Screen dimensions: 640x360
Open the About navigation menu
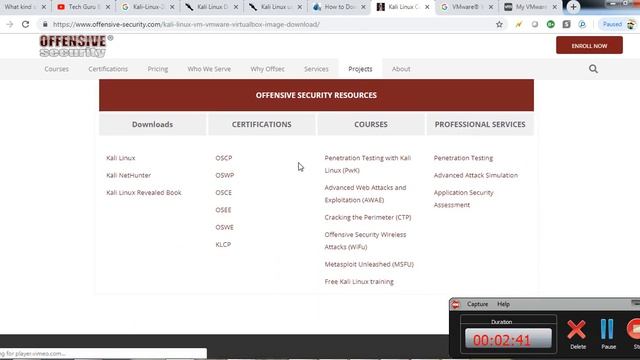click(401, 69)
